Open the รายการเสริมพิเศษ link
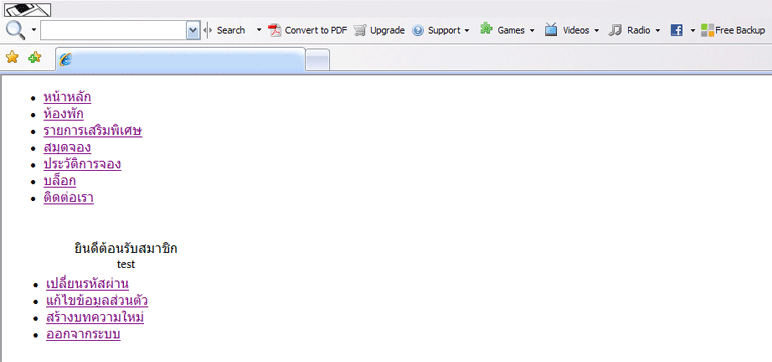The width and height of the screenshot is (772, 362). (93, 131)
